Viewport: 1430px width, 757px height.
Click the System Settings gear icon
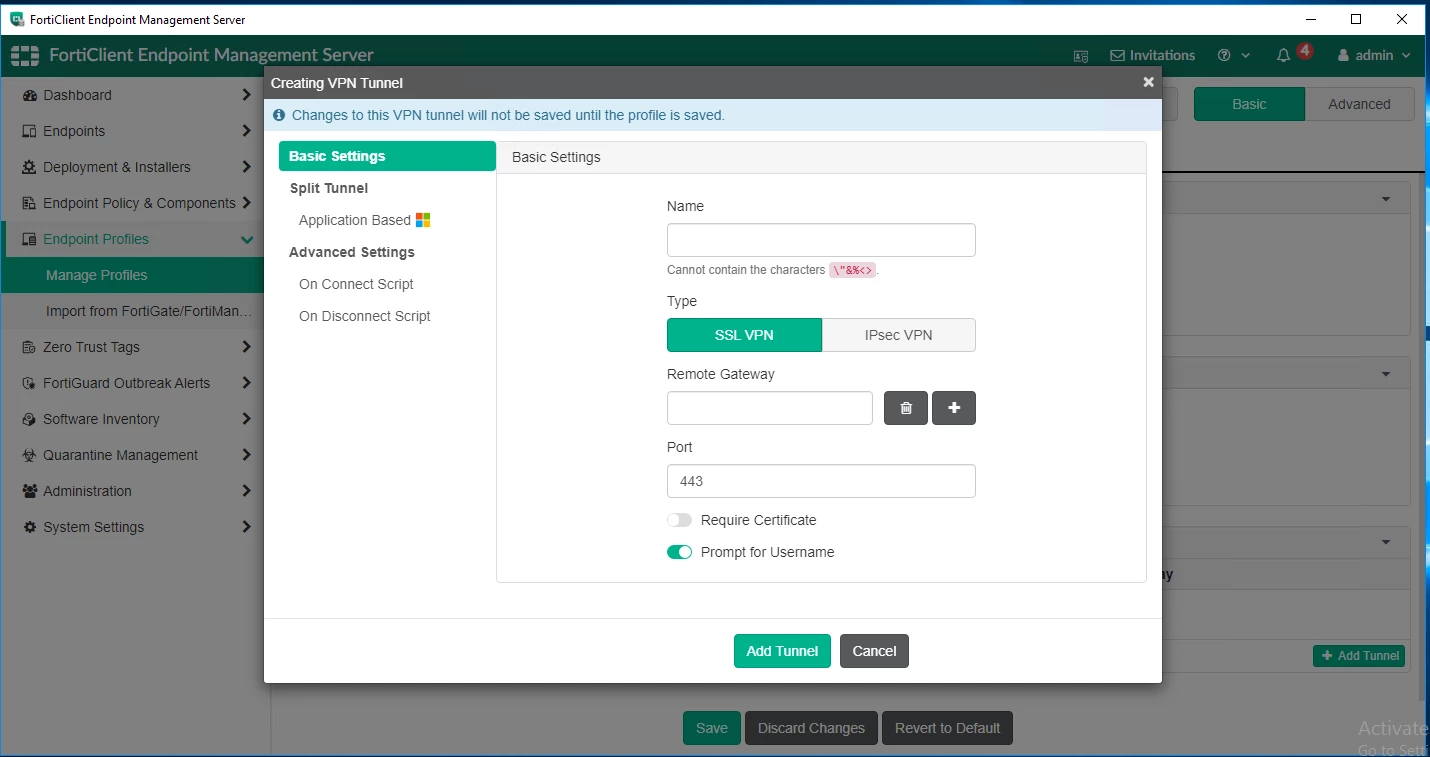[29, 527]
